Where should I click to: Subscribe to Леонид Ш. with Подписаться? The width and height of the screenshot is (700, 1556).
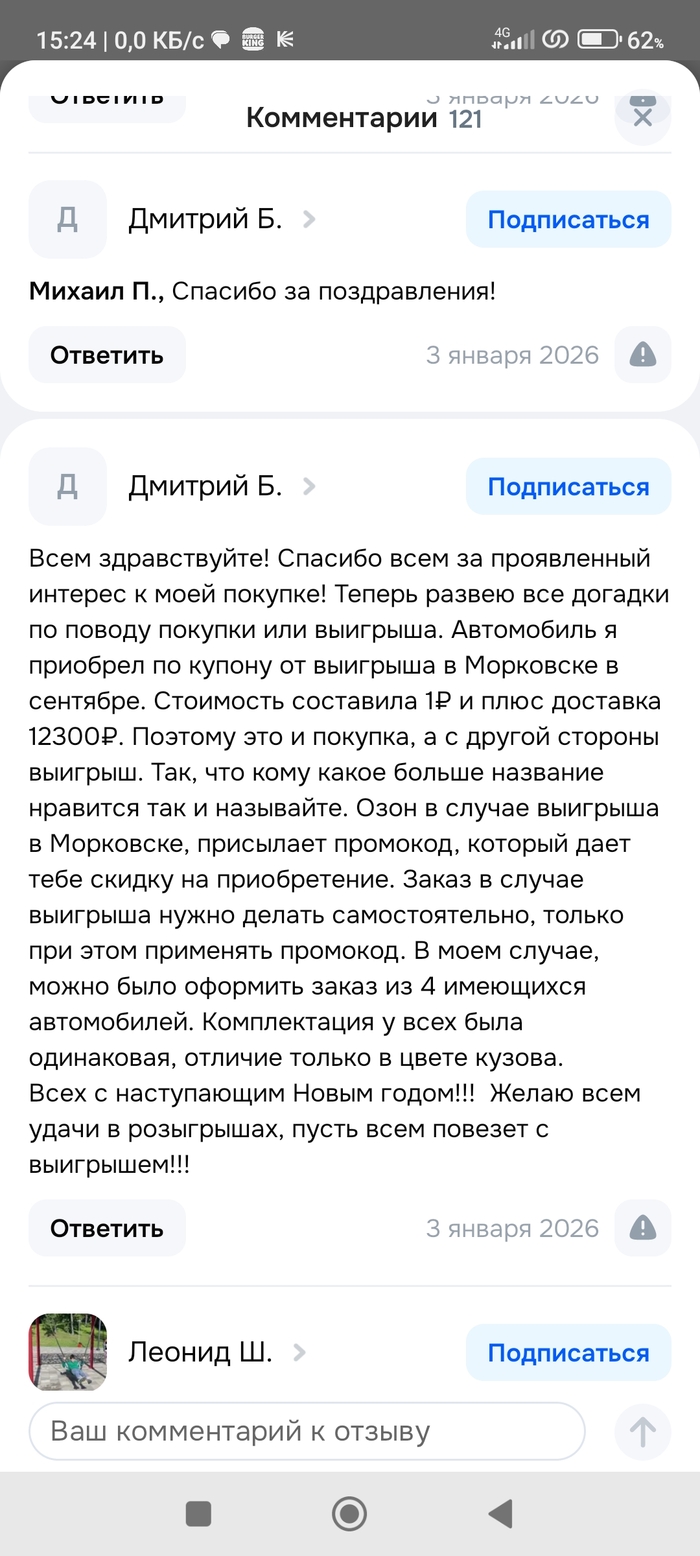568,1353
